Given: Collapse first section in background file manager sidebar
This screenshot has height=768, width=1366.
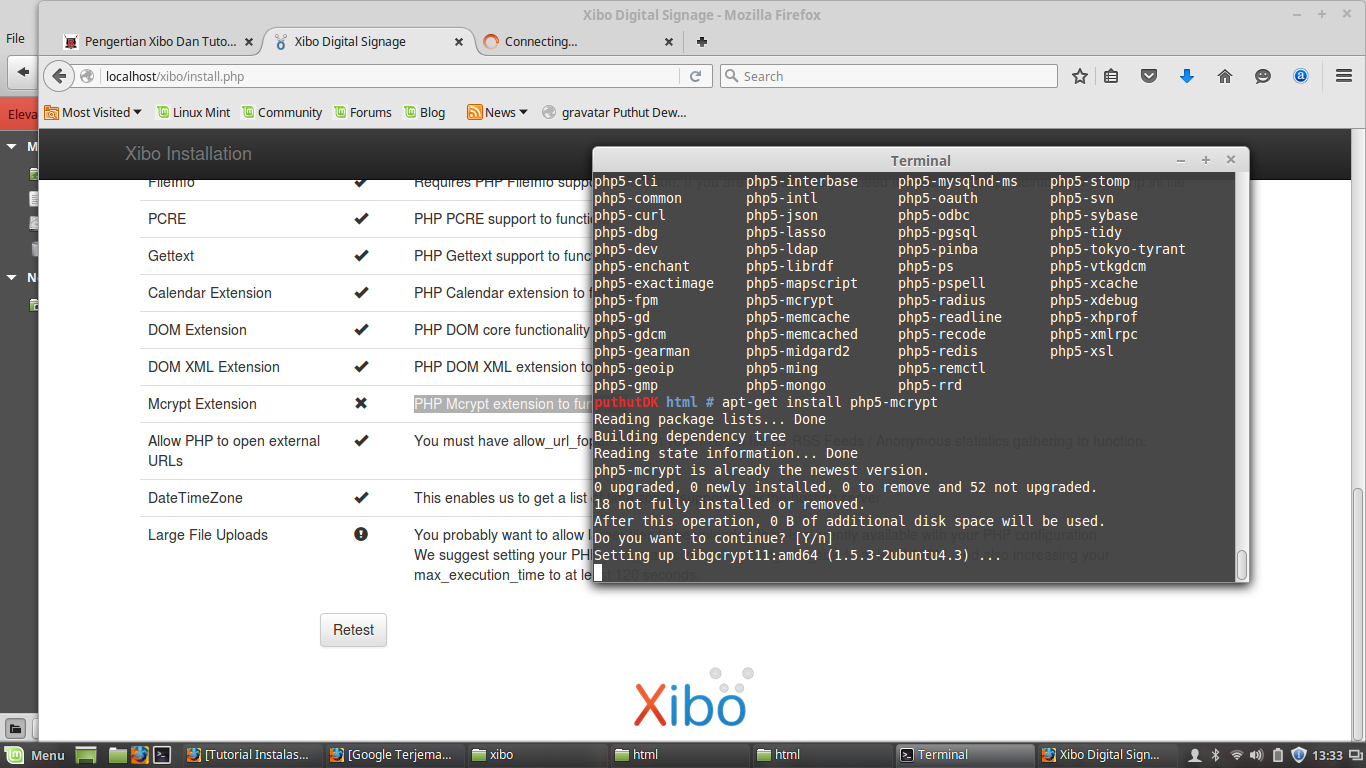Looking at the screenshot, I should (x=11, y=147).
